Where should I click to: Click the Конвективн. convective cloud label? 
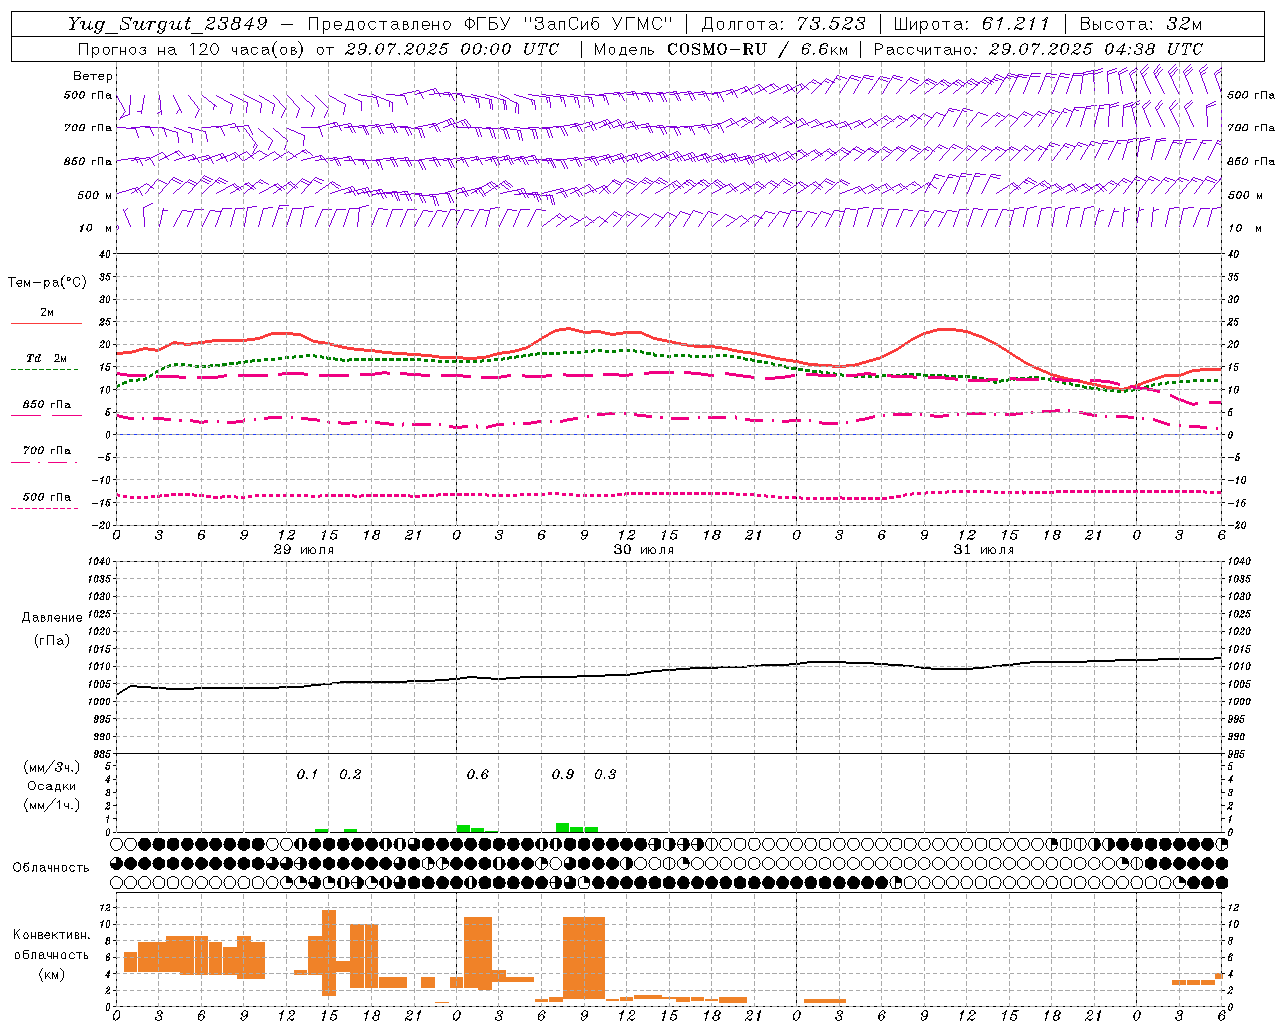coord(51,935)
